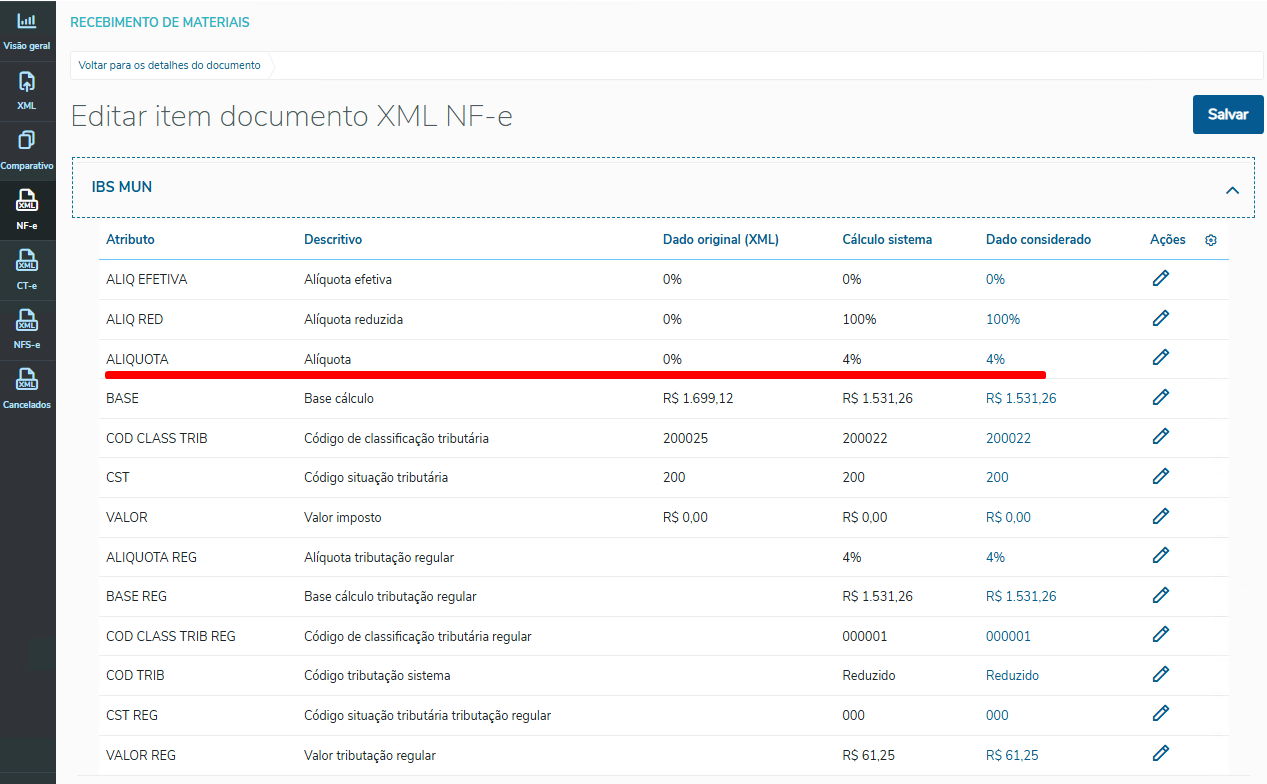Open the CT-e documents section
The image size is (1267, 784).
click(x=27, y=270)
